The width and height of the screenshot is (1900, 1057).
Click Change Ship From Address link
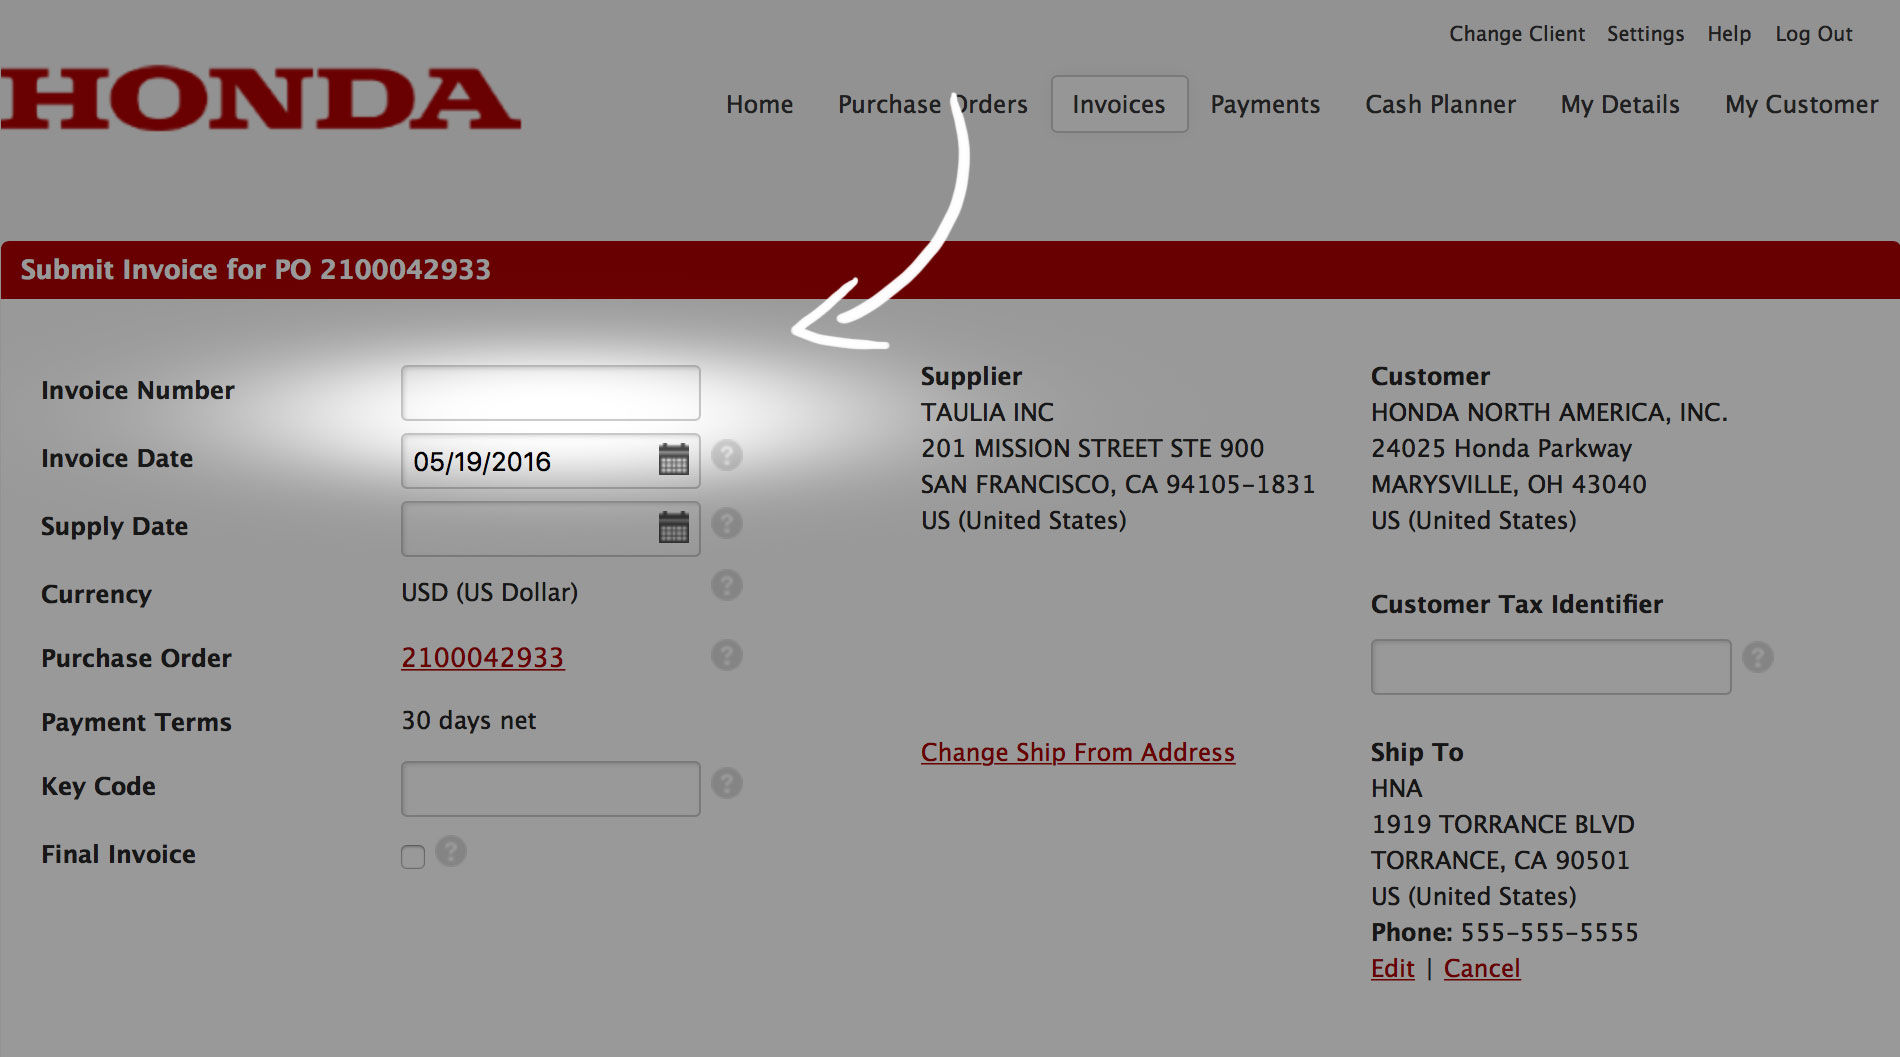pyautogui.click(x=1078, y=752)
